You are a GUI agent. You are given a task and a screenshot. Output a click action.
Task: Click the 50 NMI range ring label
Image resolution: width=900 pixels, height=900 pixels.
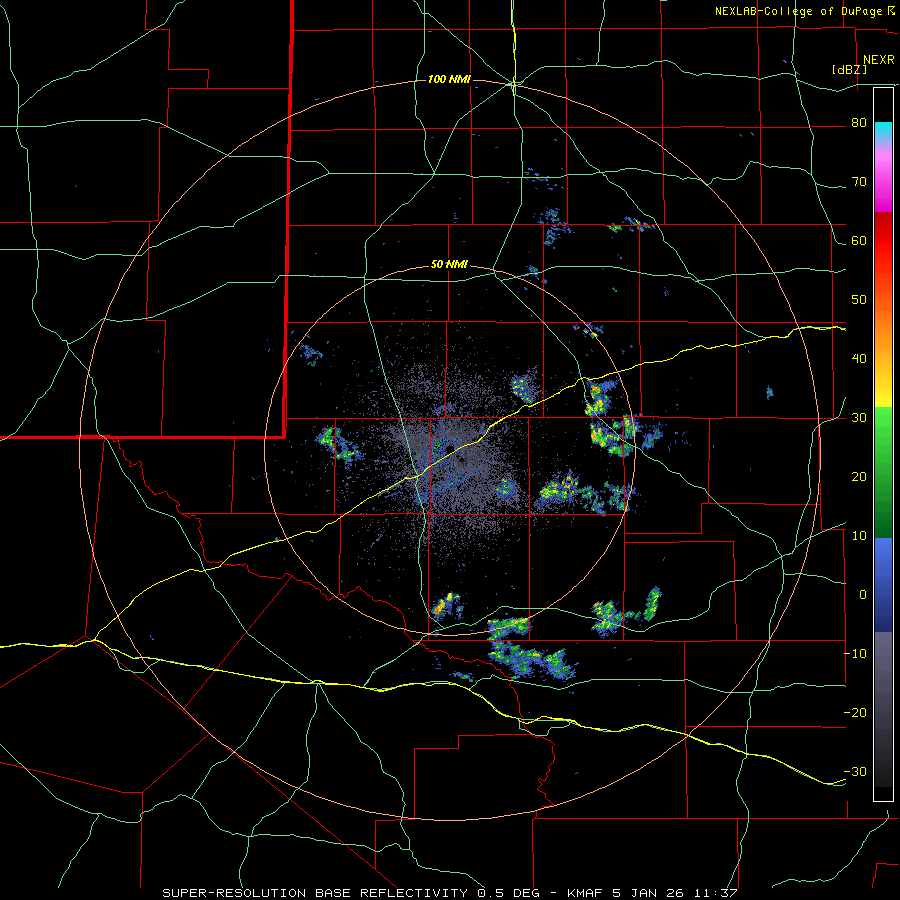(x=449, y=265)
